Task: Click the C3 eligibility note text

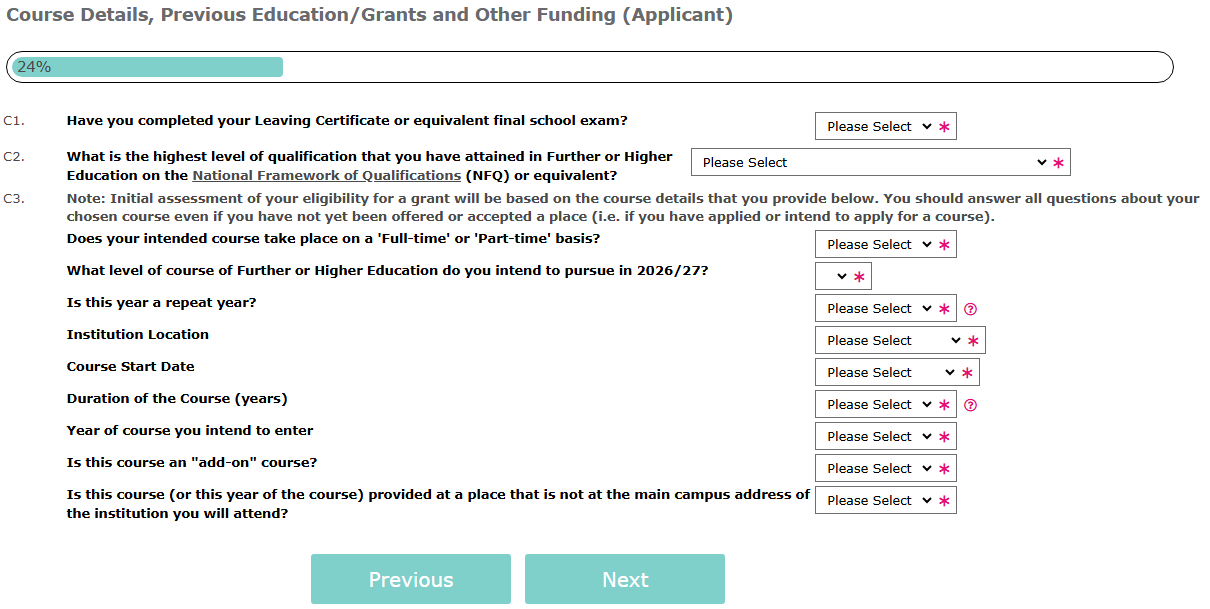Action: 632,207
